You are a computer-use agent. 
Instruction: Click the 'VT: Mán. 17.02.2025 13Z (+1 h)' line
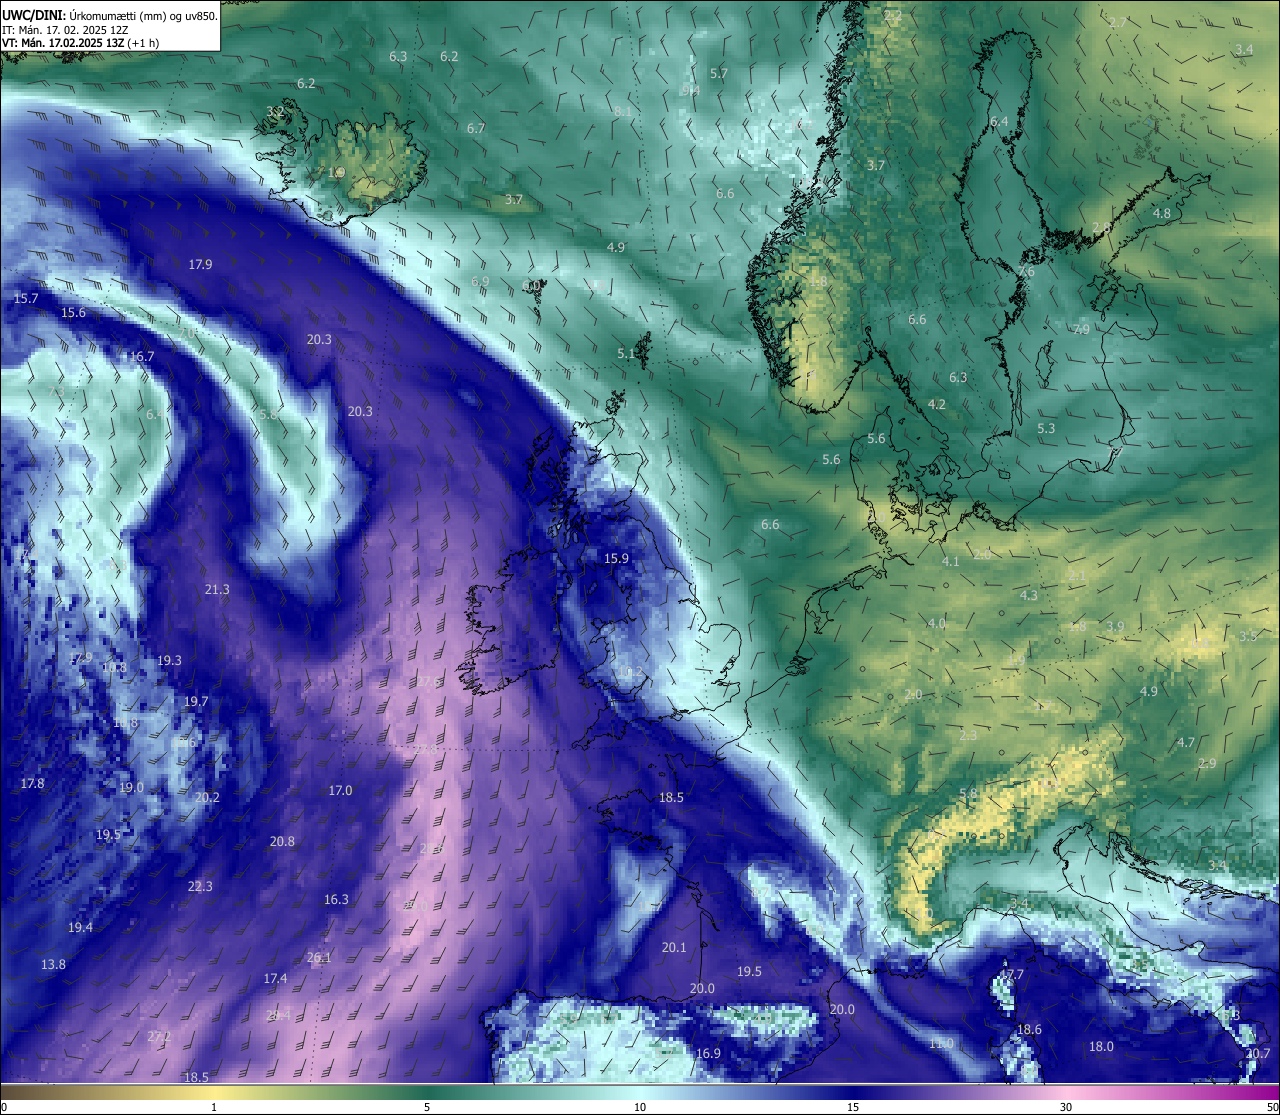click(x=81, y=43)
